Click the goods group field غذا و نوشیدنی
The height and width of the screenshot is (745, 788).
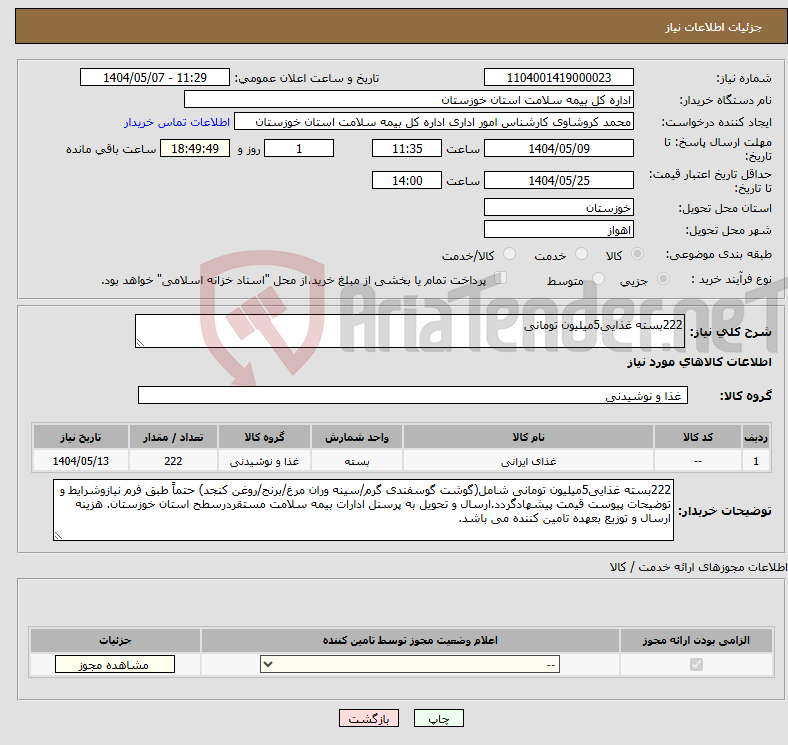click(413, 395)
